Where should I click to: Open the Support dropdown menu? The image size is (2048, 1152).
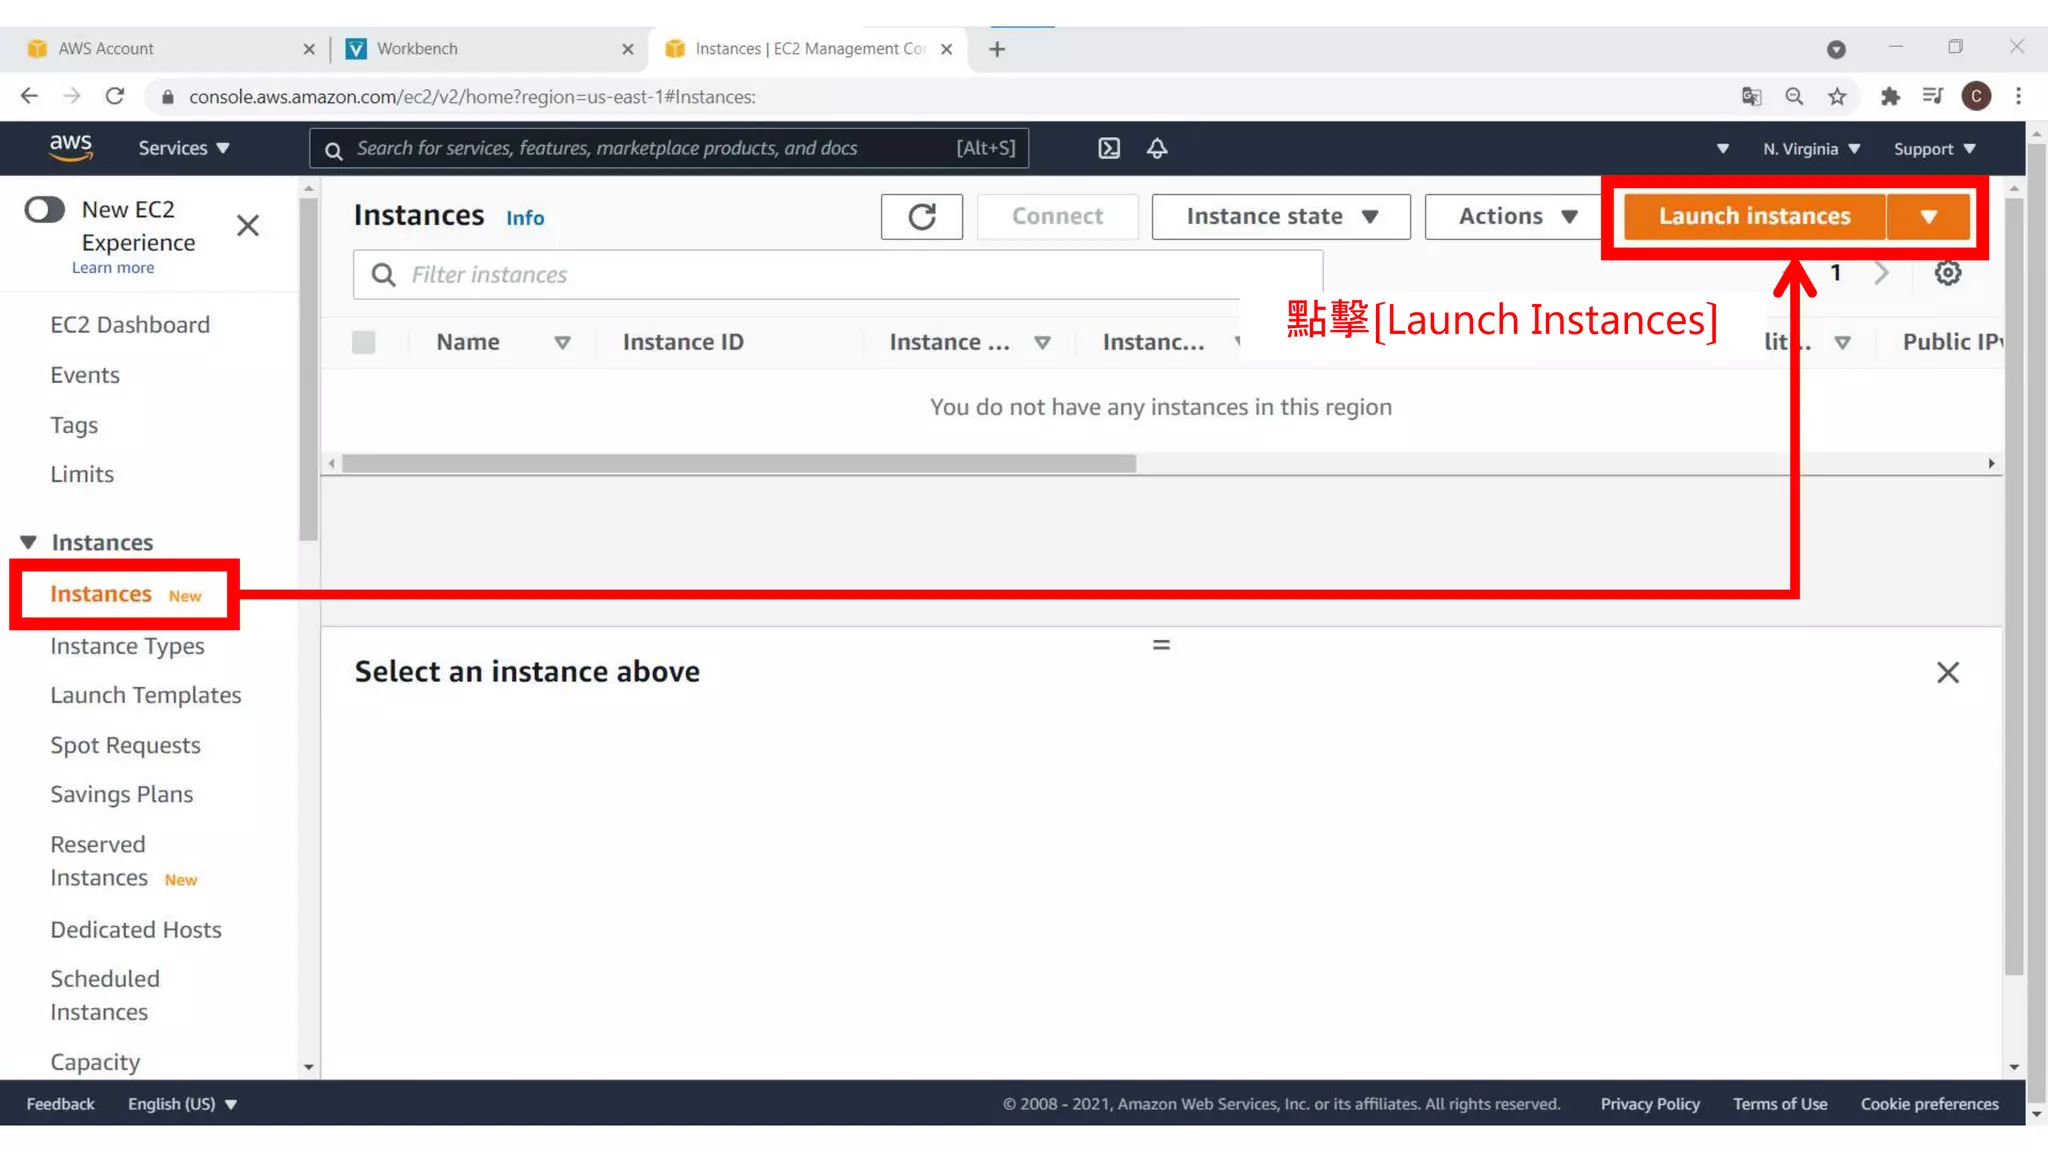pyautogui.click(x=1934, y=149)
